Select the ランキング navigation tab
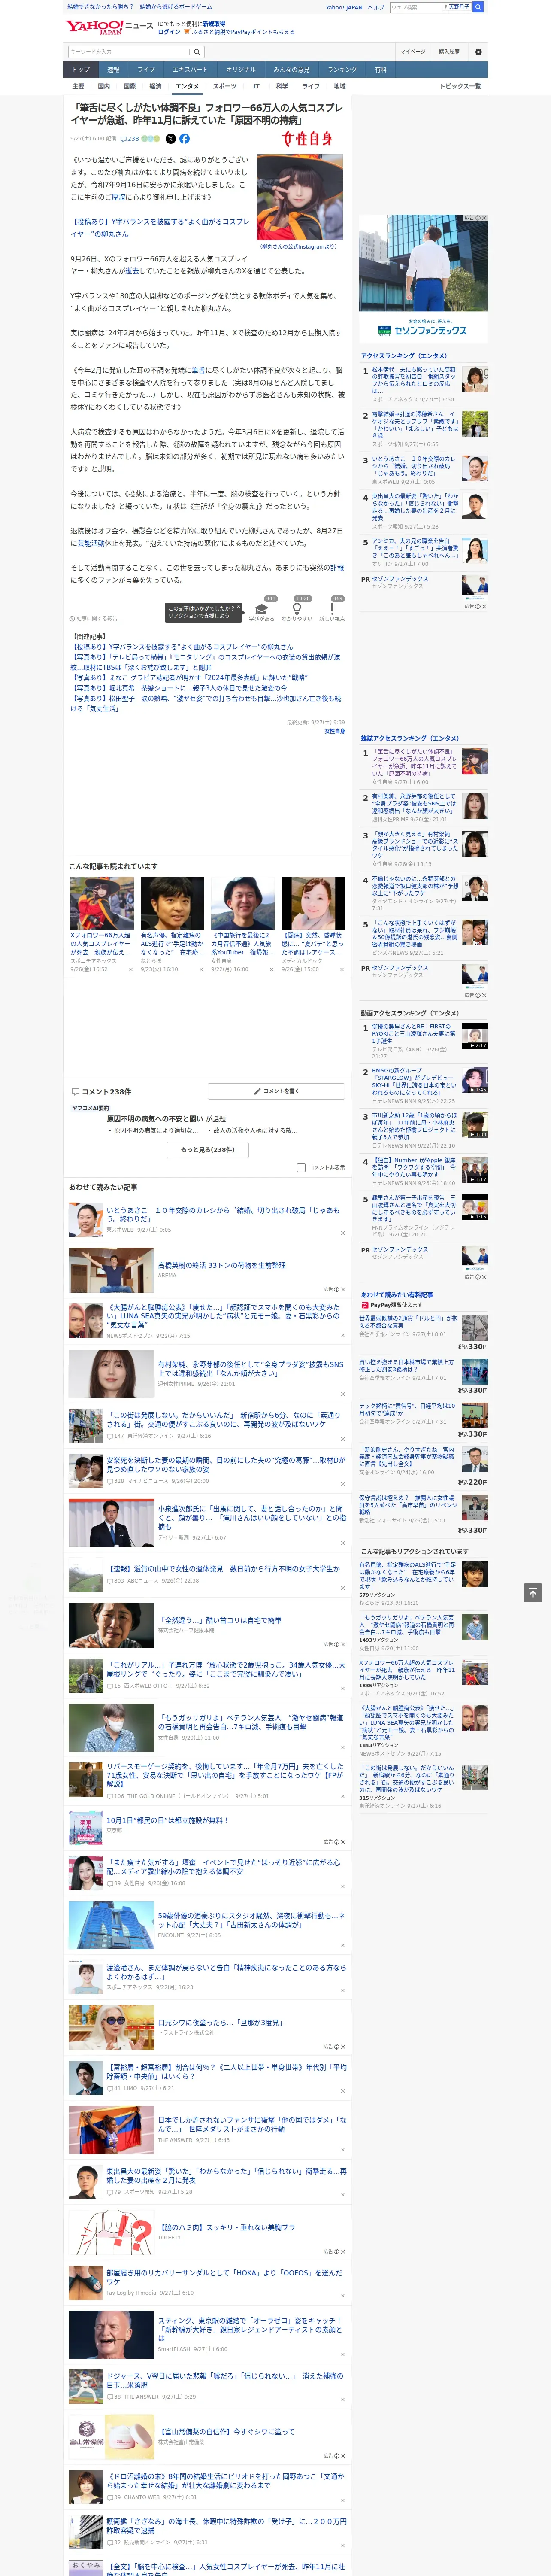 pos(342,70)
